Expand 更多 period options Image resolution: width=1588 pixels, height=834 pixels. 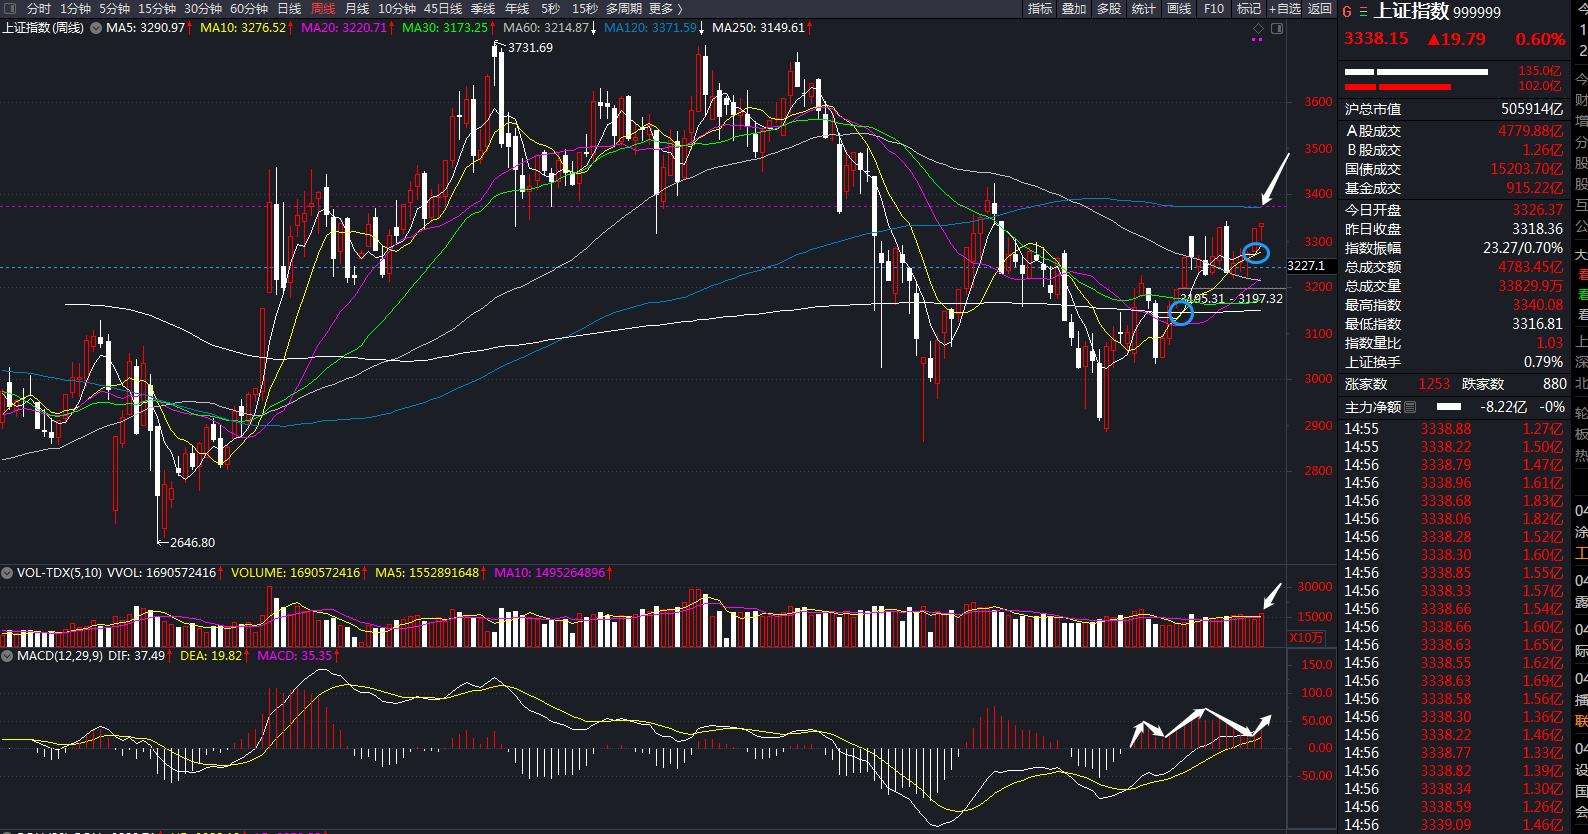click(x=666, y=9)
